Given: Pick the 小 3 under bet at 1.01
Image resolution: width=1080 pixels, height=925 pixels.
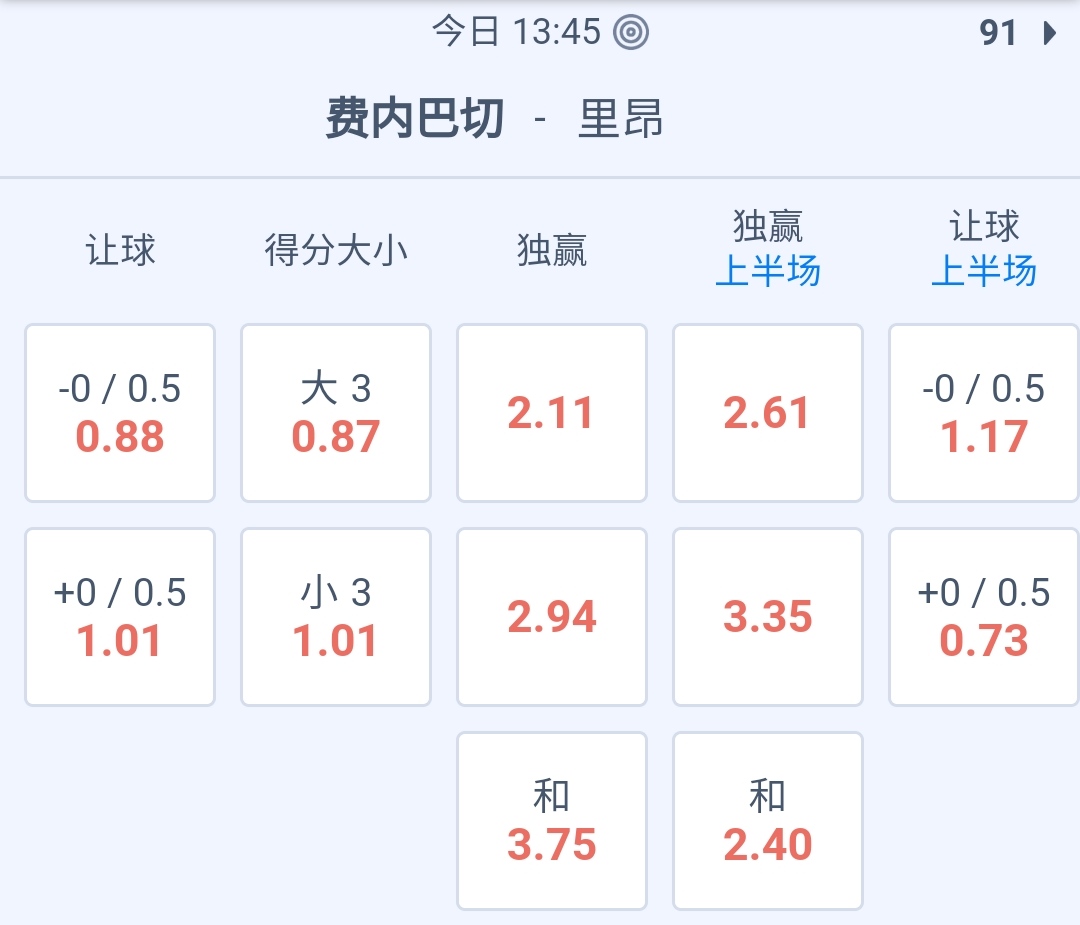Looking at the screenshot, I should [336, 617].
